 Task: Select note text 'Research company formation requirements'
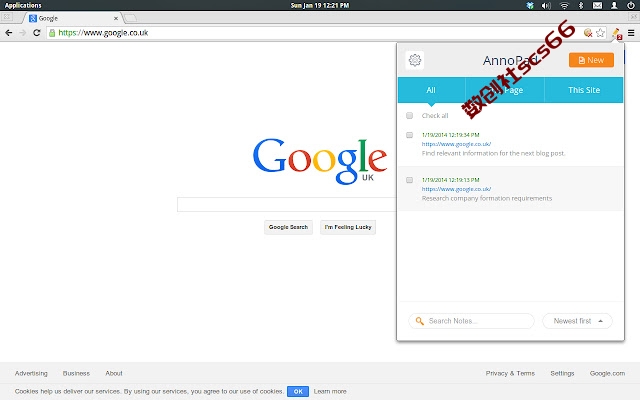point(487,198)
